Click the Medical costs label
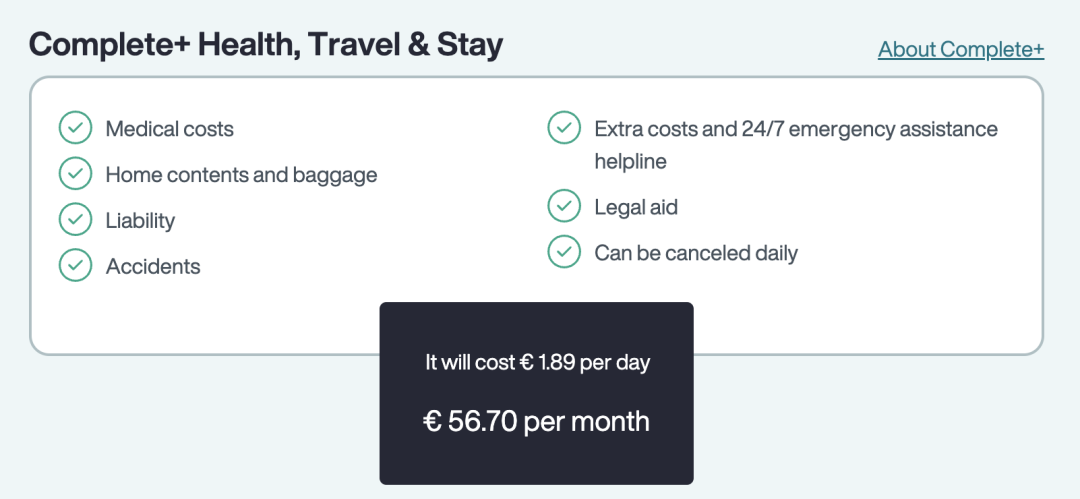 pos(169,129)
